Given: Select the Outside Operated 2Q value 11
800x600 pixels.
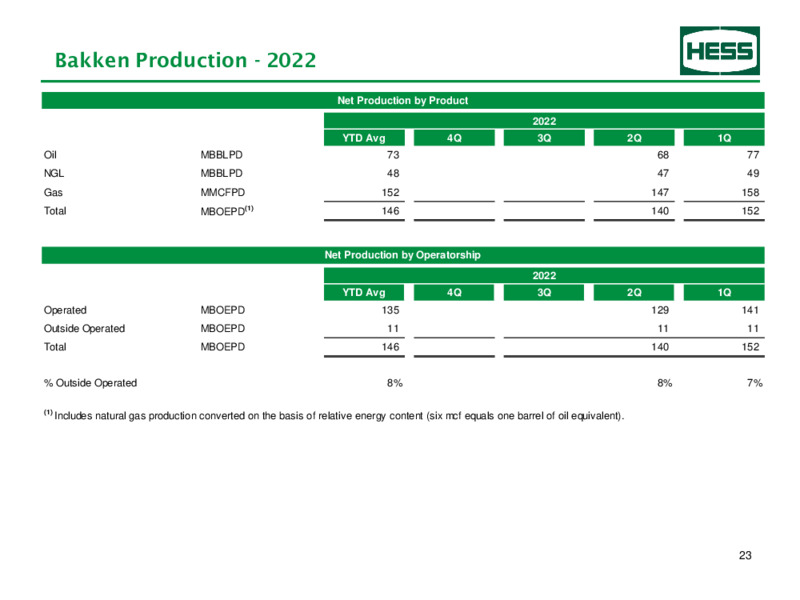Looking at the screenshot, I should (663, 329).
